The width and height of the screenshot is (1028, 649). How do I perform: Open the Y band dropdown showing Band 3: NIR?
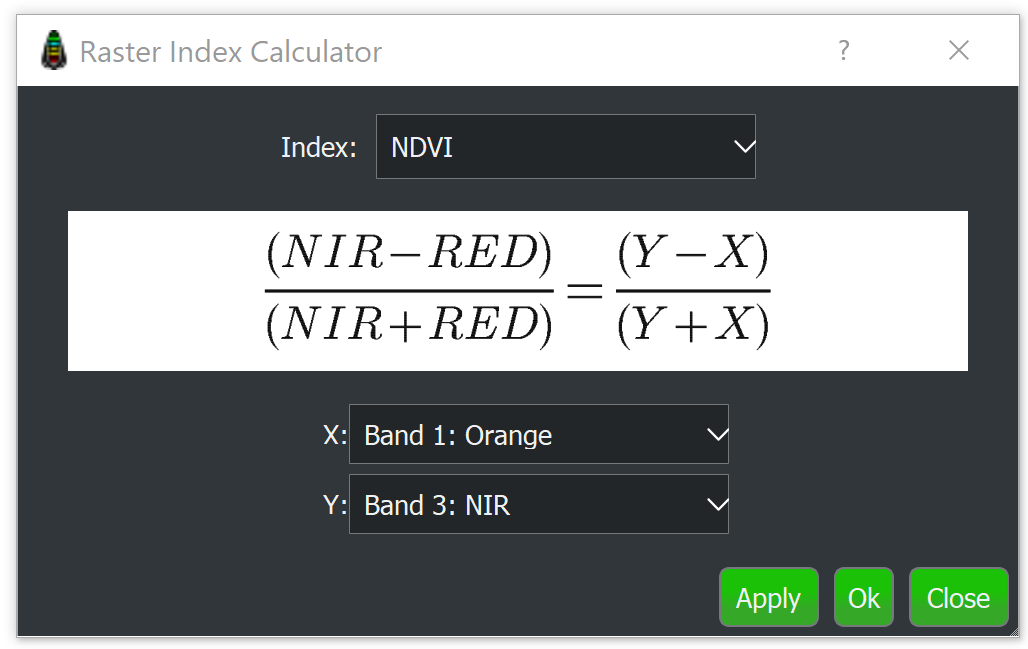pyautogui.click(x=538, y=505)
